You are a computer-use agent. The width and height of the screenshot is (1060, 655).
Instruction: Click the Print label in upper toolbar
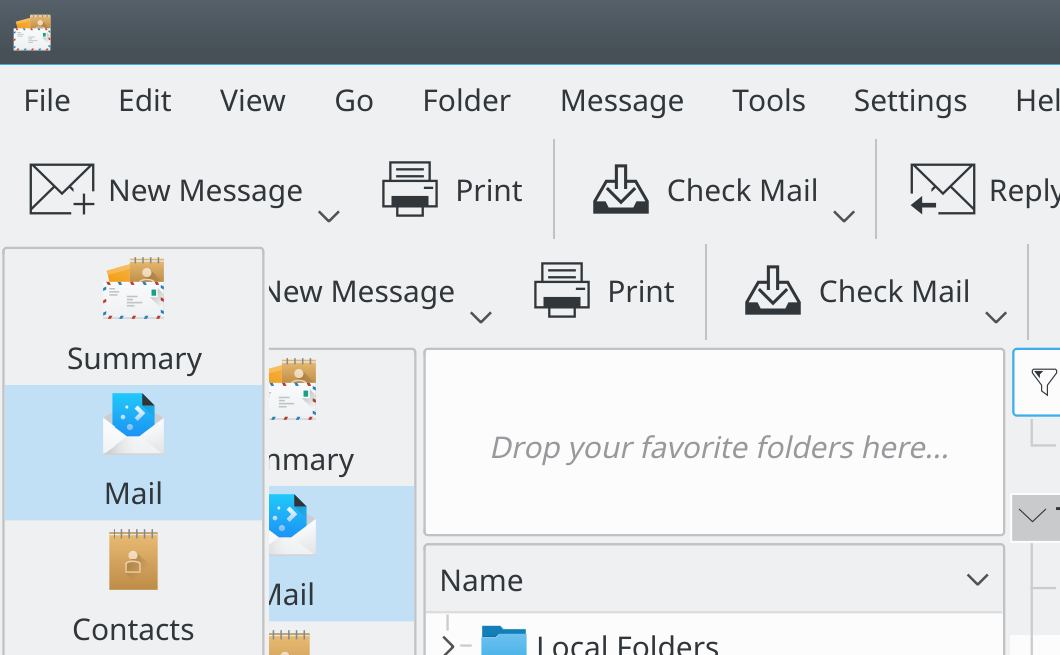pyautogui.click(x=489, y=191)
